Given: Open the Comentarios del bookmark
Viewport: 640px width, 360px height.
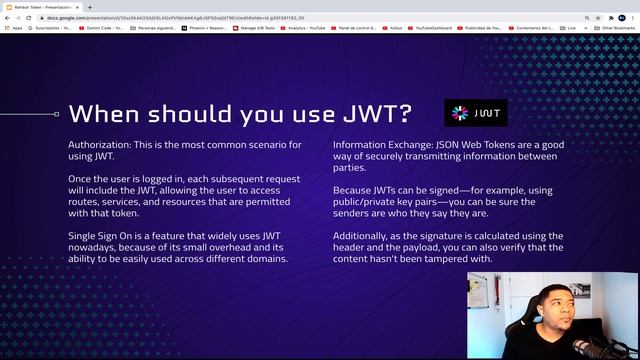Looking at the screenshot, I should (x=531, y=28).
